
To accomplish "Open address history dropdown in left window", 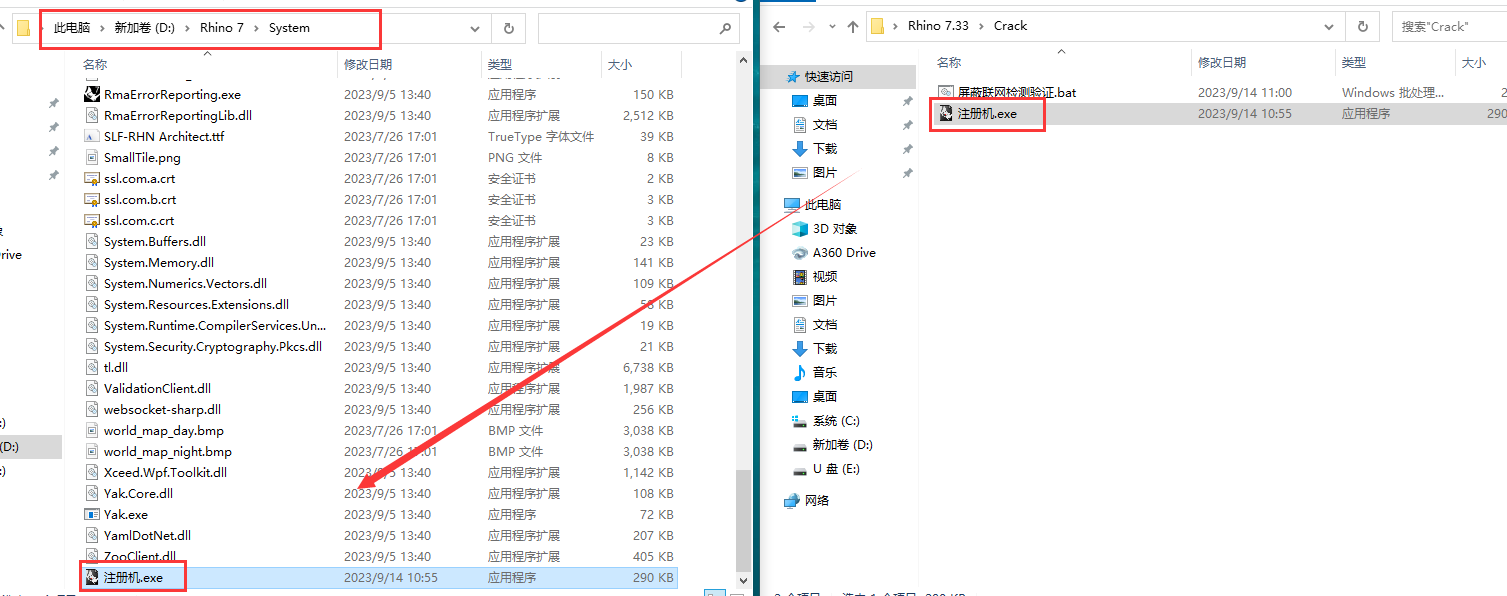I will [475, 29].
